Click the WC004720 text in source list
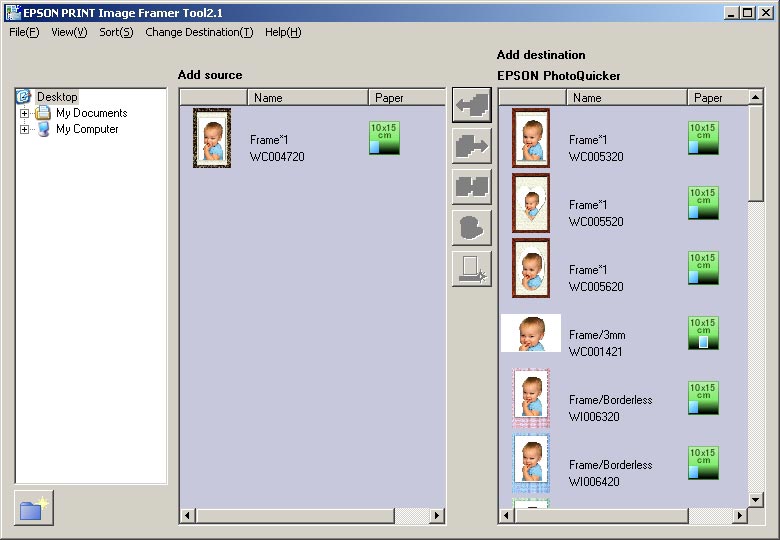 (277, 157)
